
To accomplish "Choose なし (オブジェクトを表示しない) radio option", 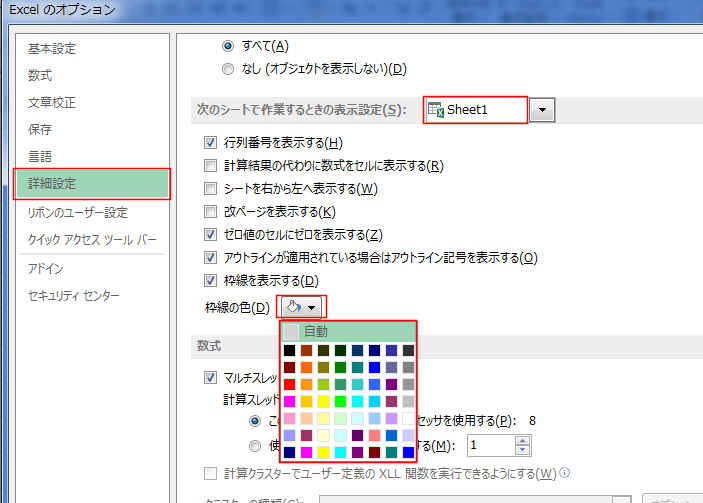I will point(228,69).
